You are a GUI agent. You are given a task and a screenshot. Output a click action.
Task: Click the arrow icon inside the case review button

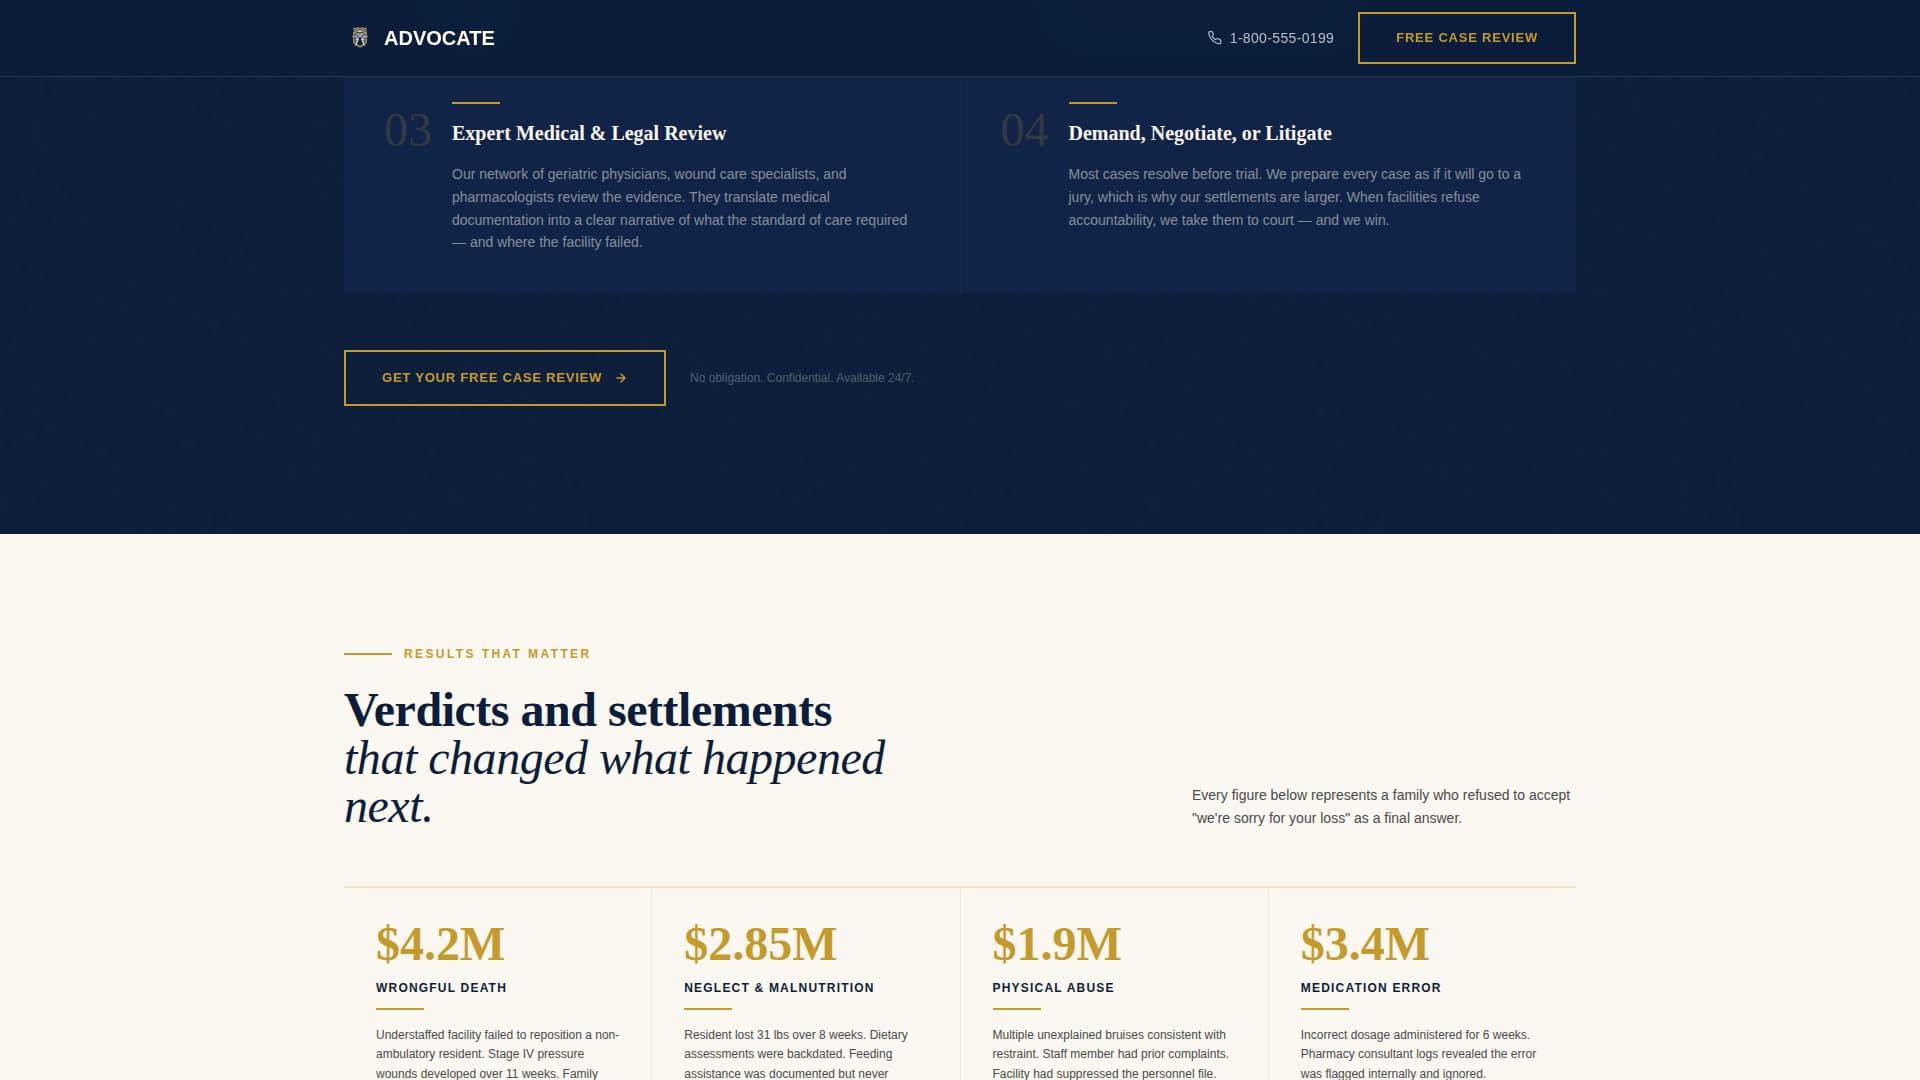tap(622, 378)
